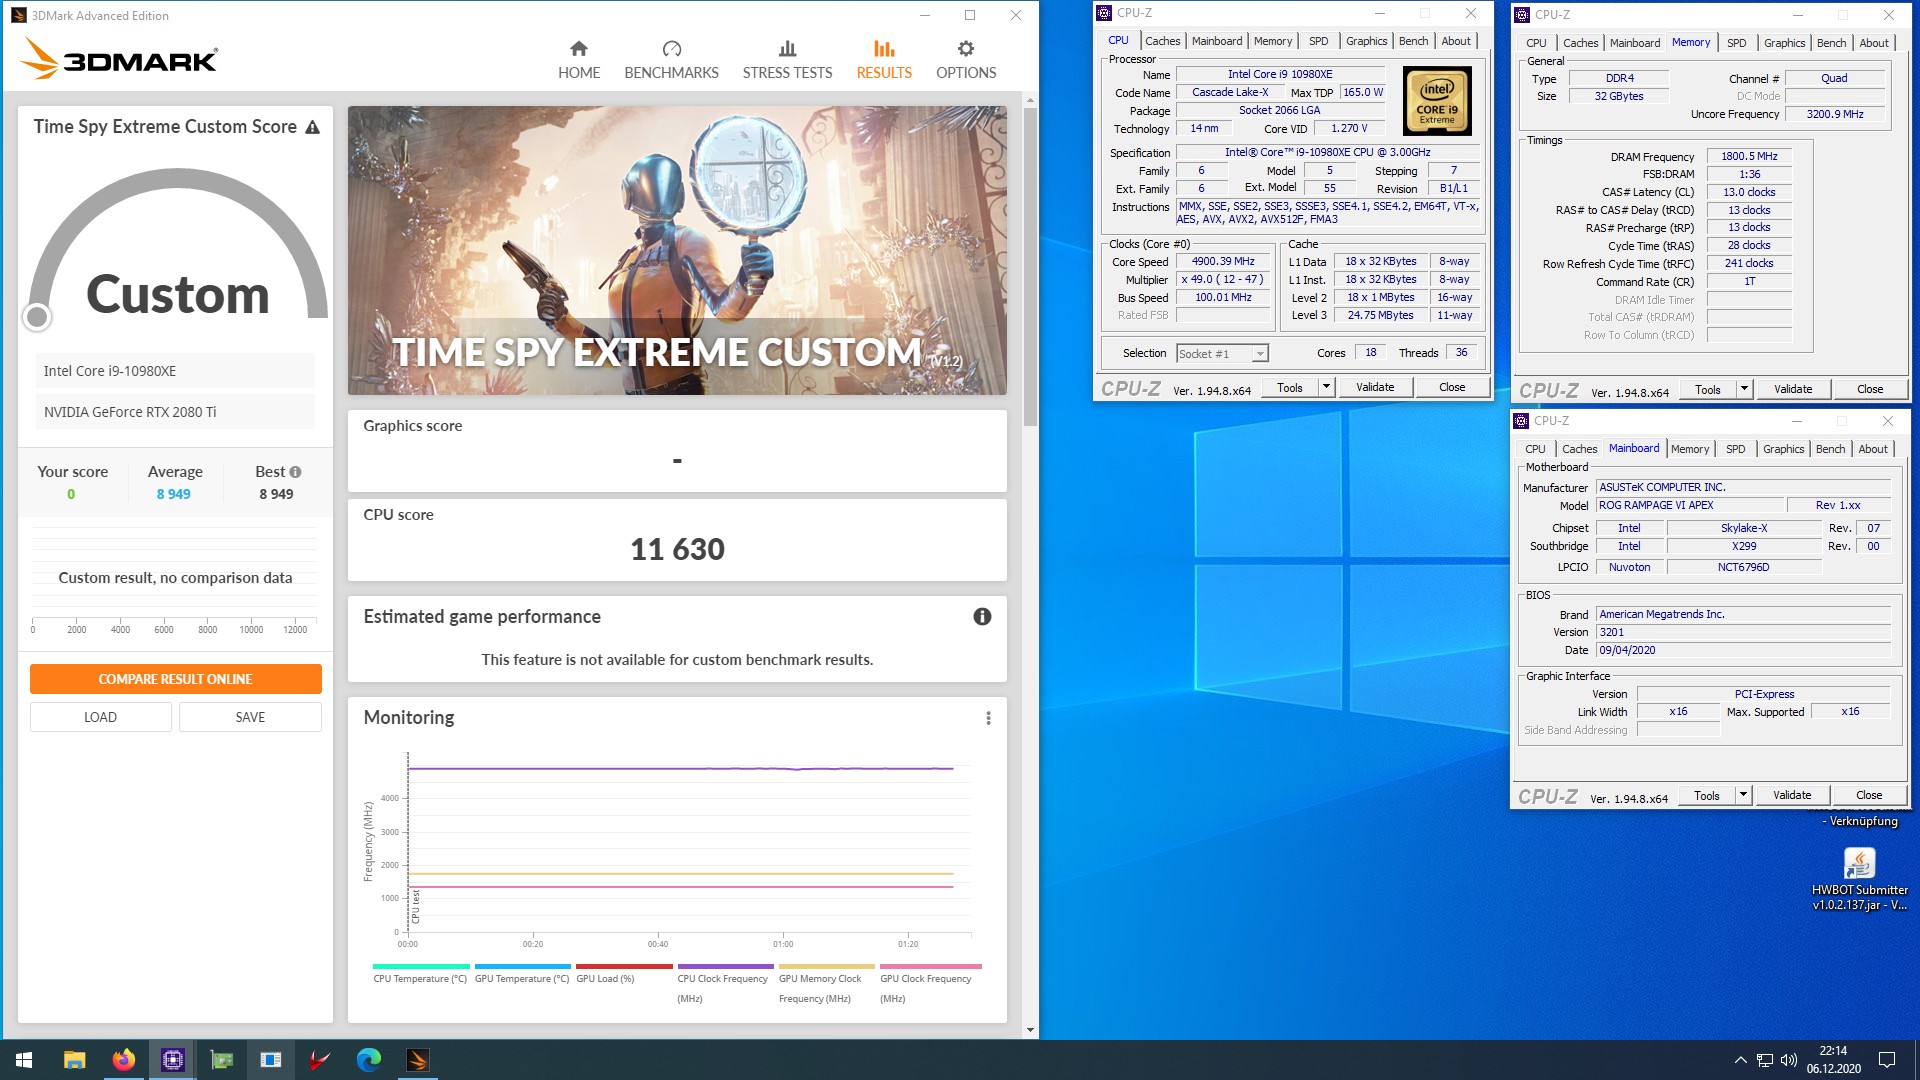Screen dimensions: 1920x1080
Task: Click warning triangle beside Custom Score title
Action: [312, 127]
